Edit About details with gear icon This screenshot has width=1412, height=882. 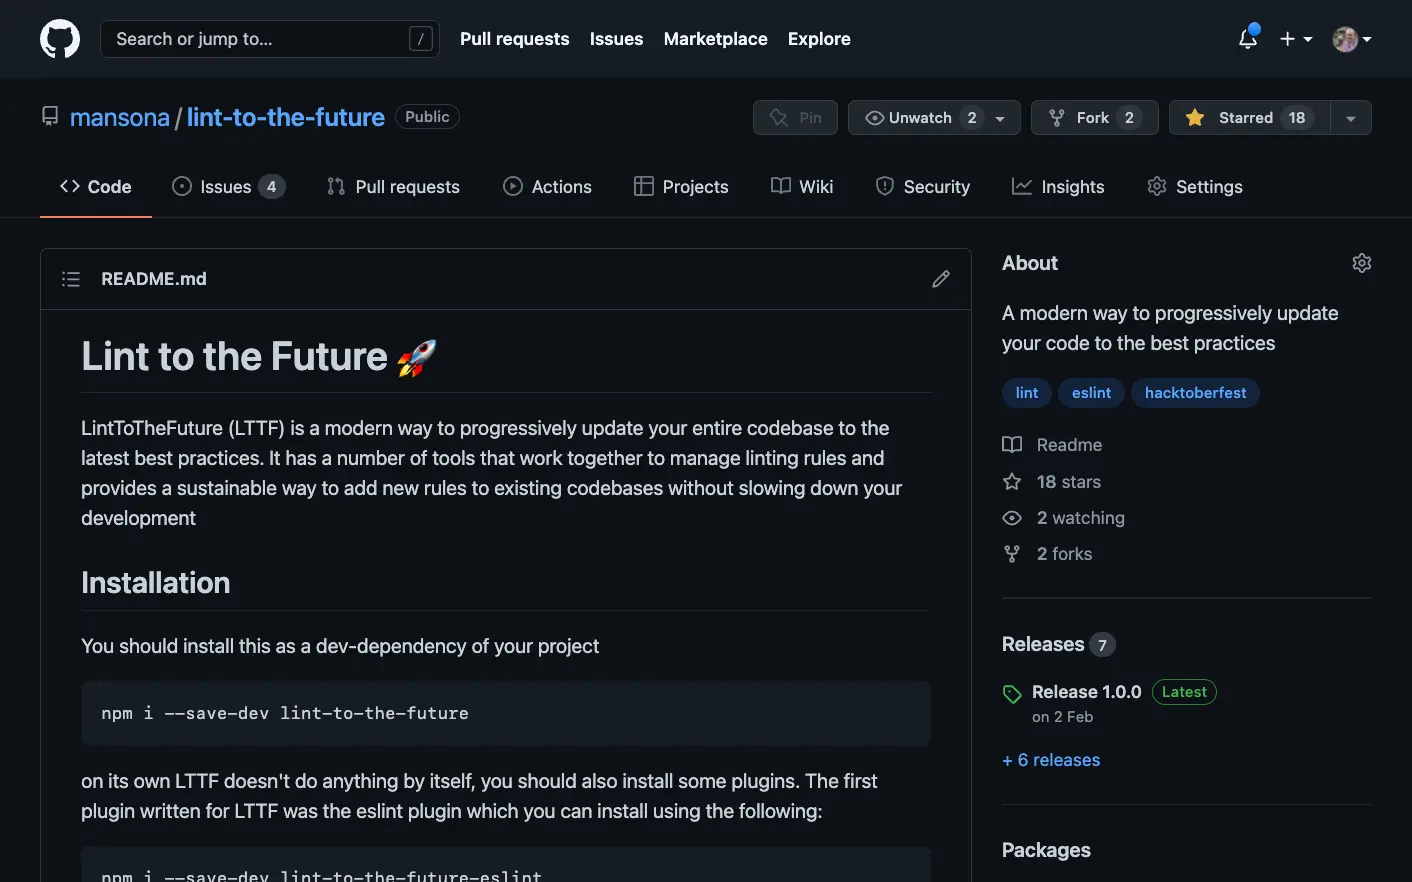pyautogui.click(x=1362, y=263)
